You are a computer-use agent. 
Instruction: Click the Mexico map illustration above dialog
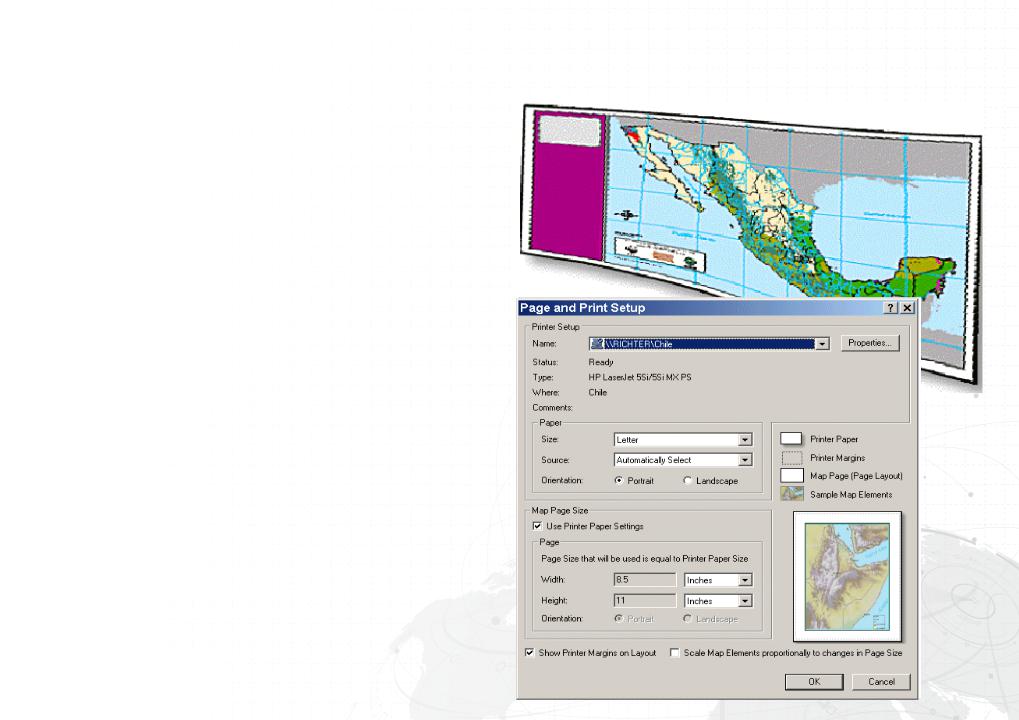tap(751, 208)
